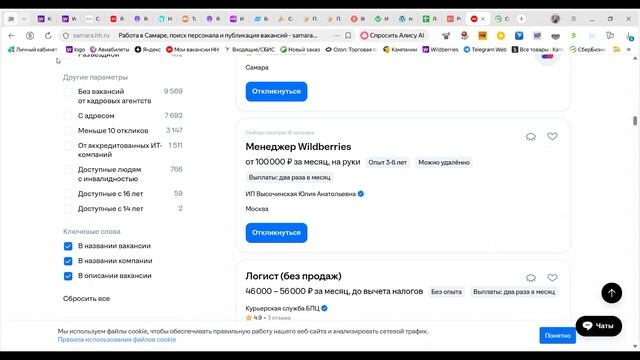Jump to top with the black arrow button

(x=611, y=293)
